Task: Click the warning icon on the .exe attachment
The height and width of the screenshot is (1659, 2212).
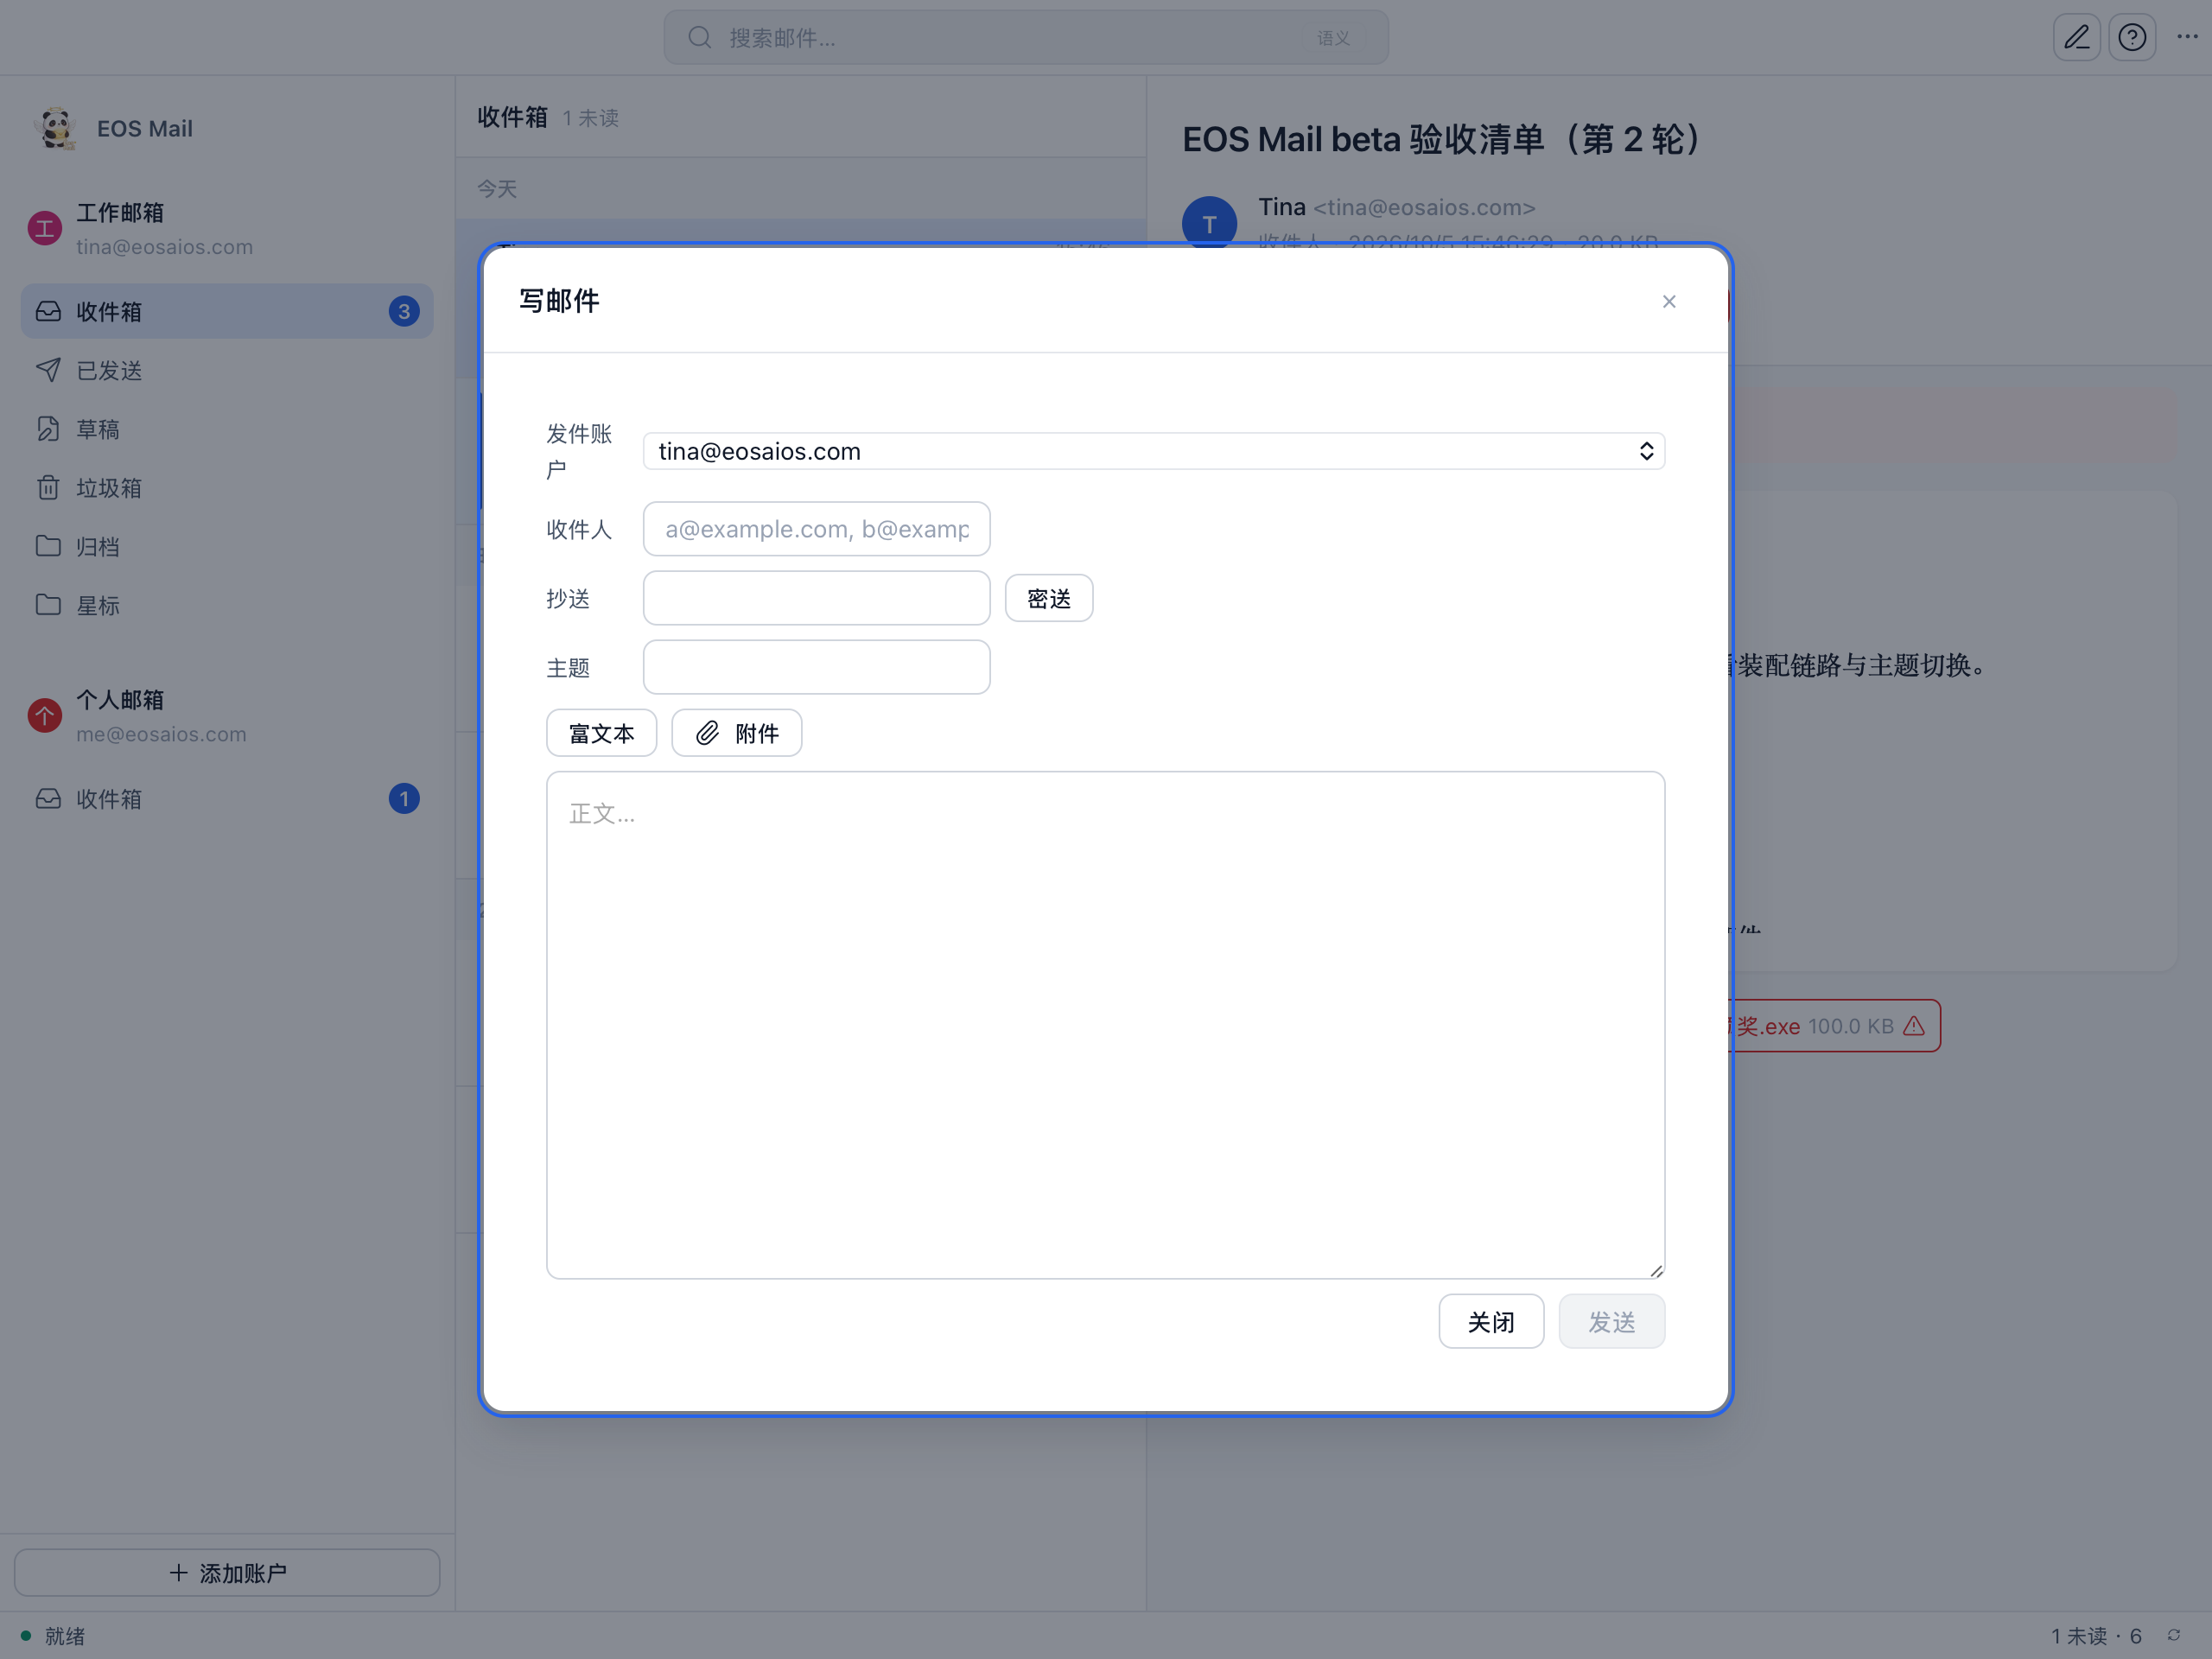Action: tap(1913, 1026)
